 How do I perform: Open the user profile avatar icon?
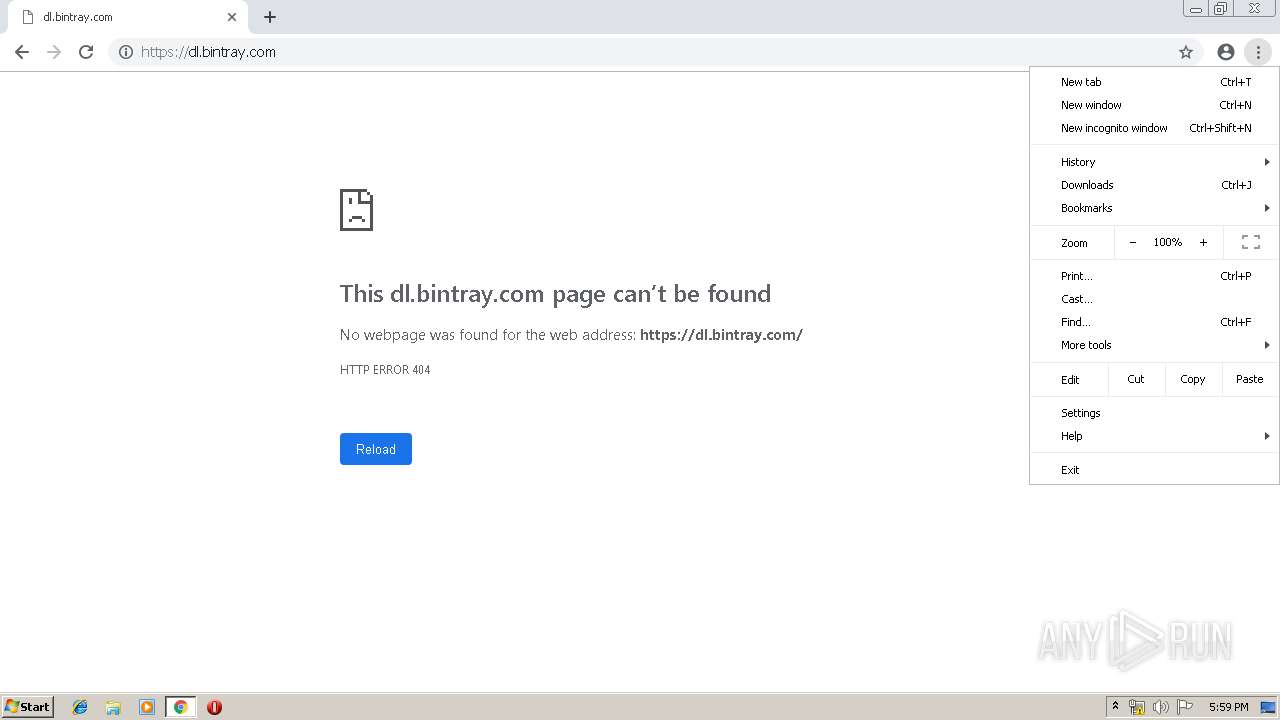pyautogui.click(x=1226, y=52)
